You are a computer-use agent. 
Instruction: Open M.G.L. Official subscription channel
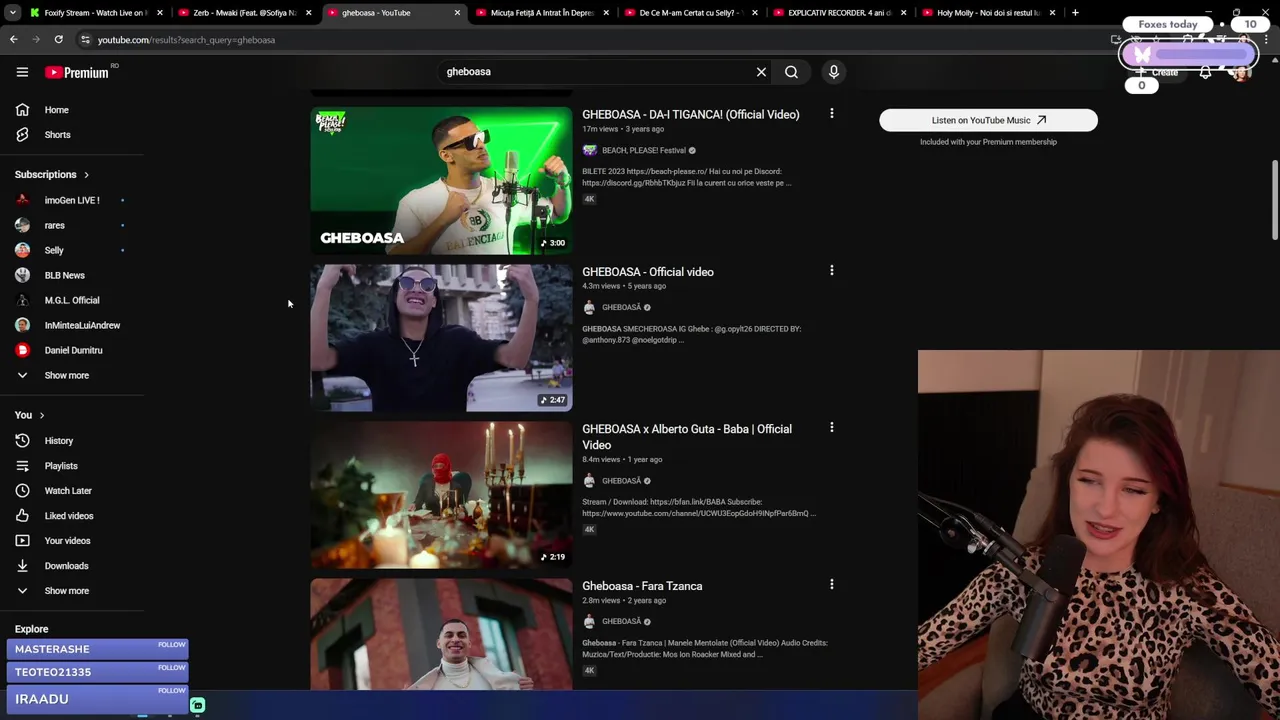click(x=72, y=300)
